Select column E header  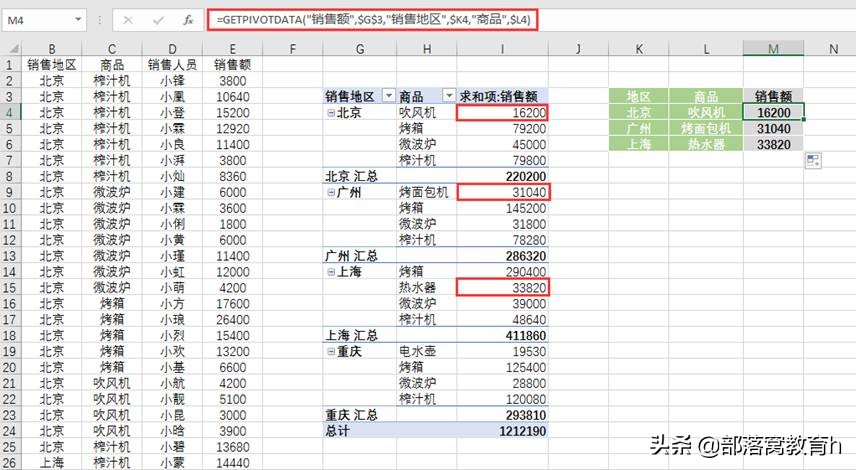tap(233, 49)
